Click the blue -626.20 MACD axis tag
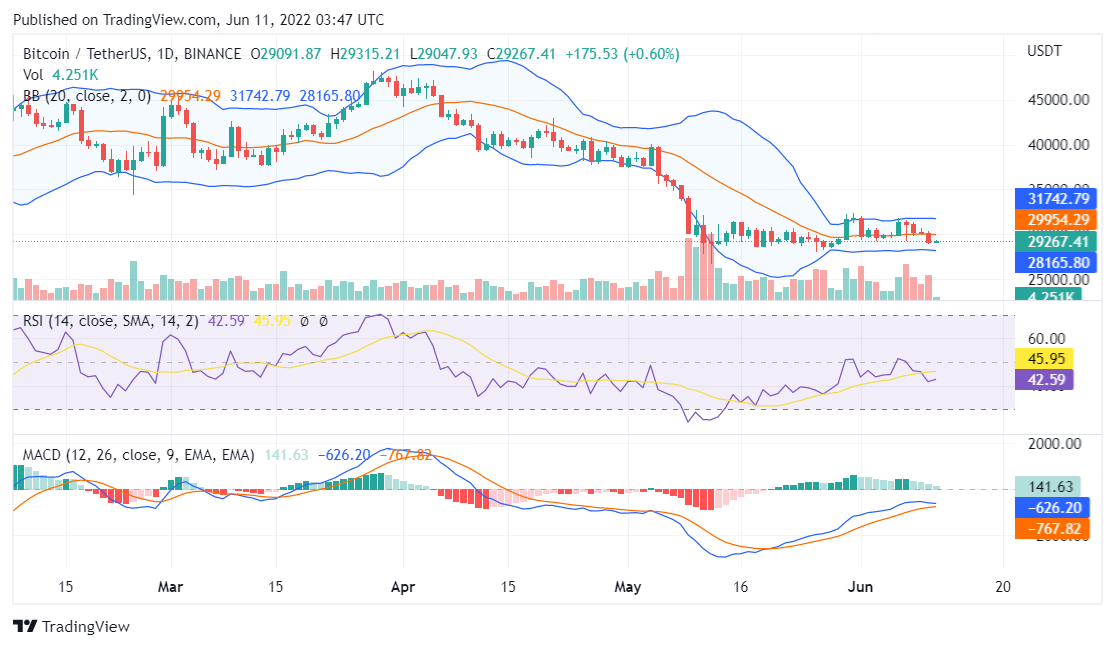Image resolution: width=1115 pixels, height=648 pixels. point(1053,508)
